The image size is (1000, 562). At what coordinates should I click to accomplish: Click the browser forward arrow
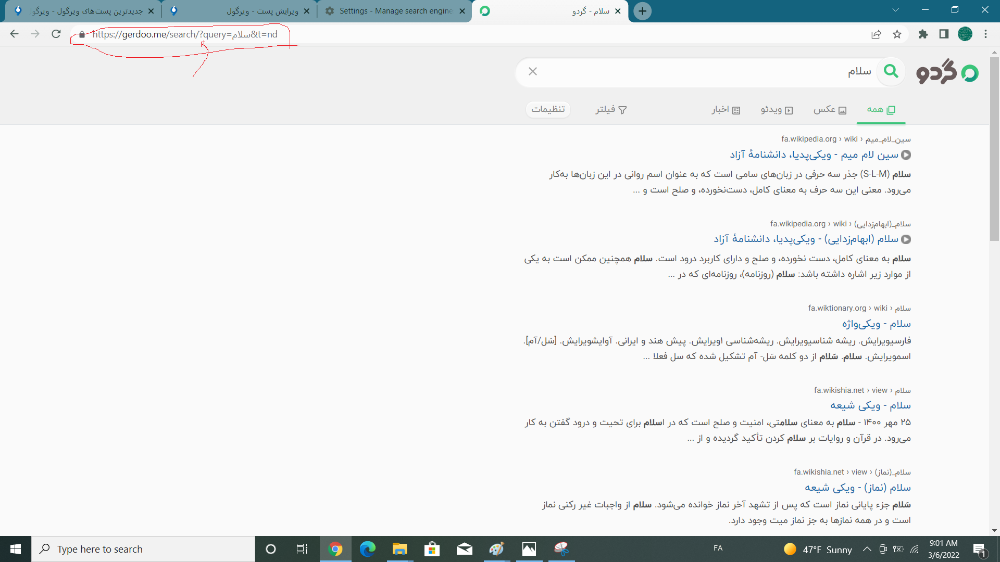pos(35,34)
